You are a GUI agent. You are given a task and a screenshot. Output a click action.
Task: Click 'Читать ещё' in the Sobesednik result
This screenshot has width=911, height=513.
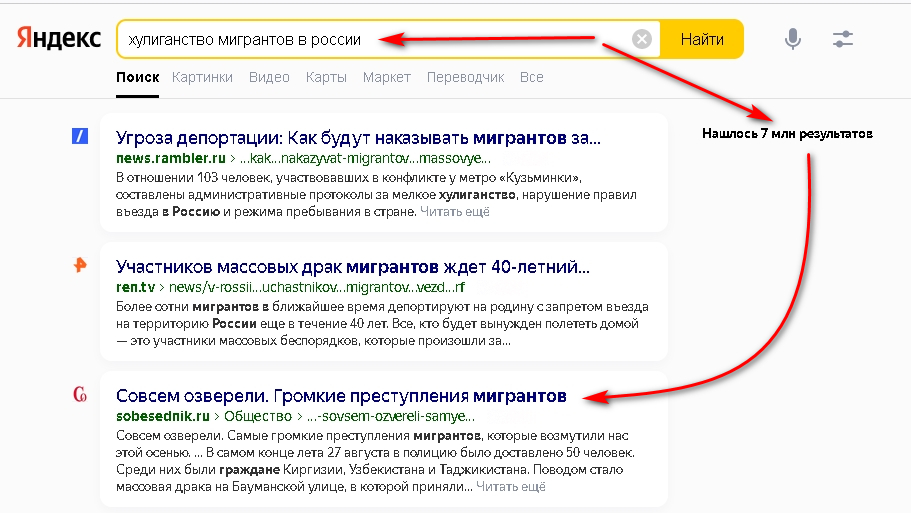[511, 486]
